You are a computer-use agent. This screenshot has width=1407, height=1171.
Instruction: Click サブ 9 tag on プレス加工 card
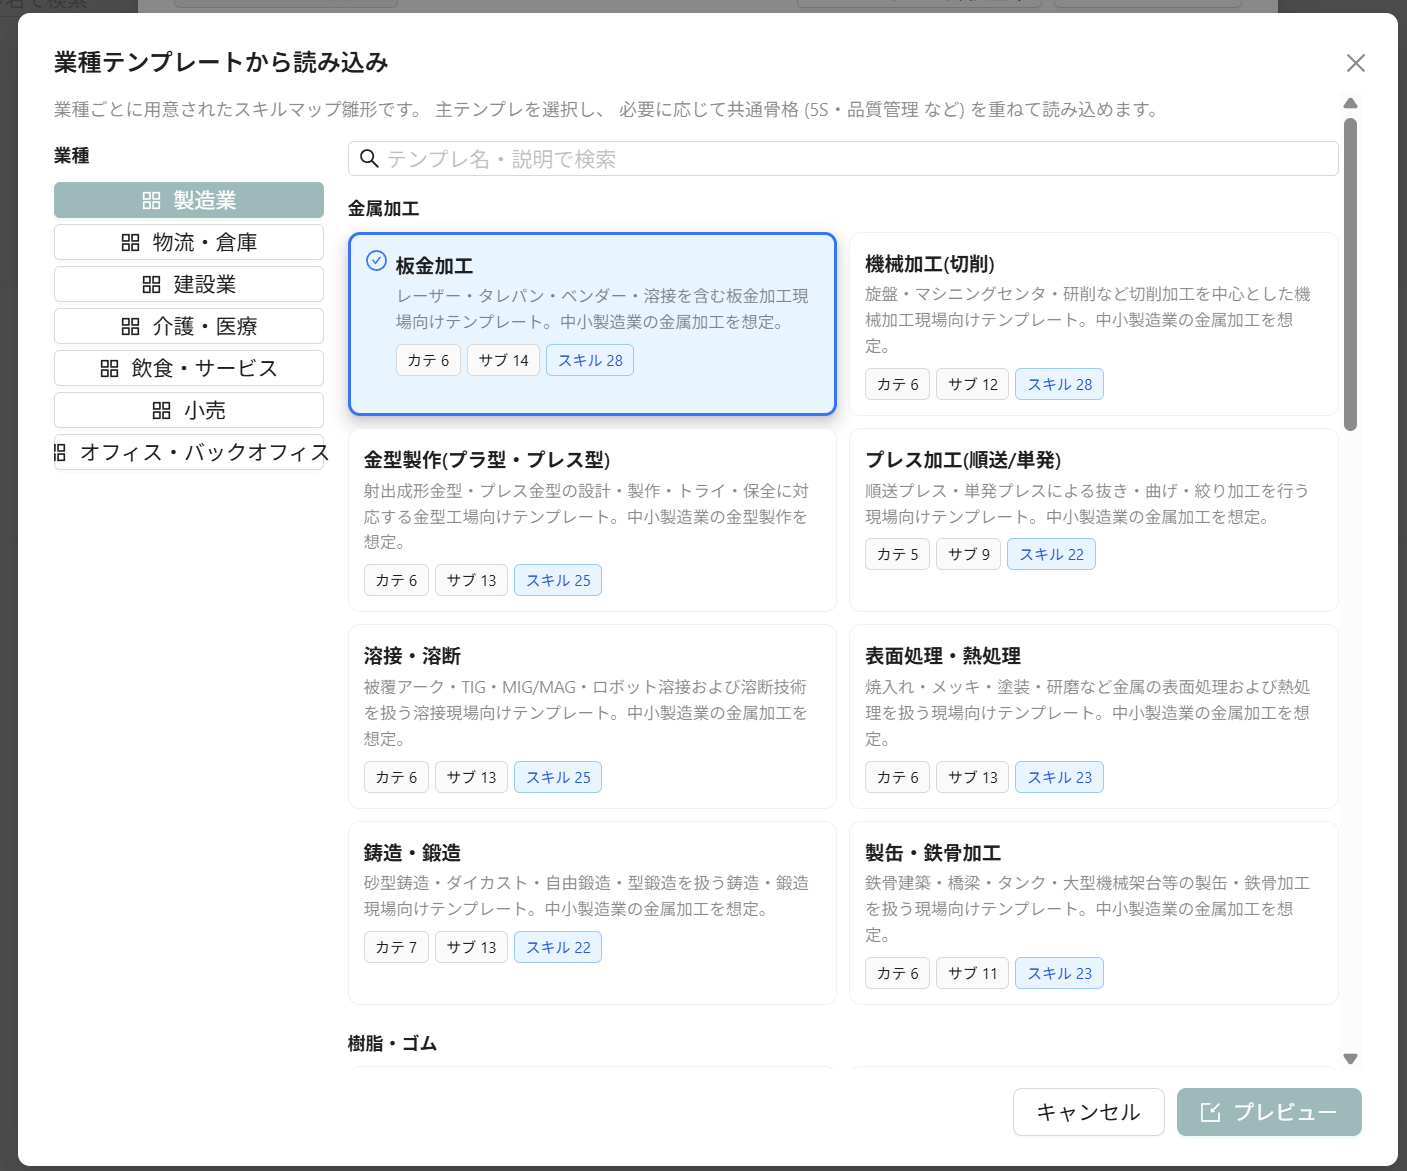point(968,554)
